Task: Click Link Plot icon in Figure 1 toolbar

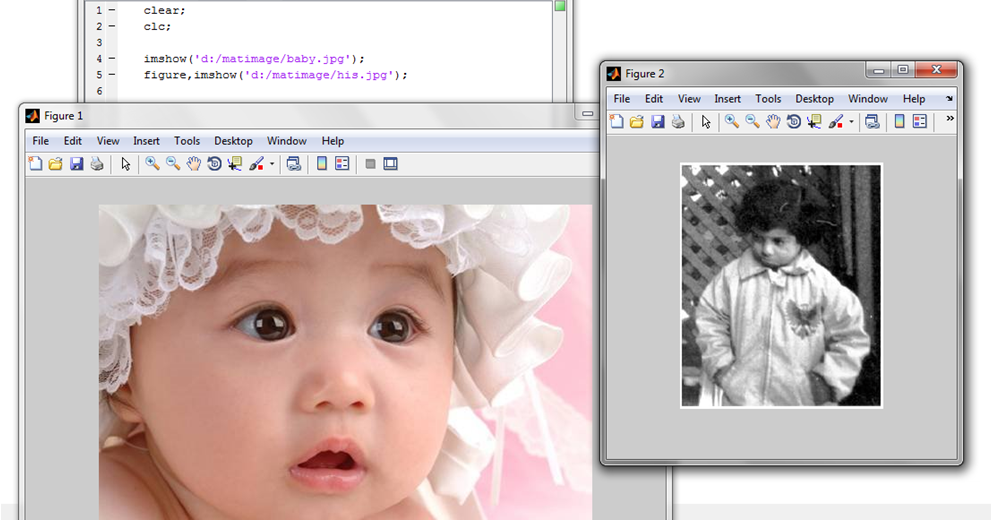Action: [x=294, y=164]
